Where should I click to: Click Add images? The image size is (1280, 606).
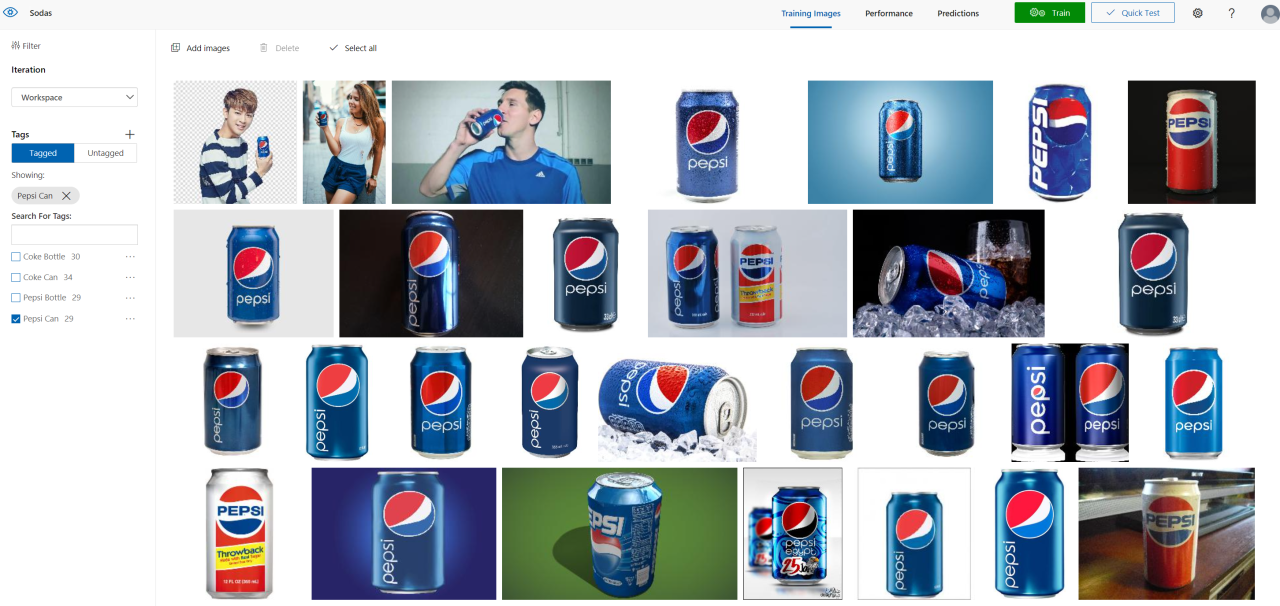[x=200, y=48]
